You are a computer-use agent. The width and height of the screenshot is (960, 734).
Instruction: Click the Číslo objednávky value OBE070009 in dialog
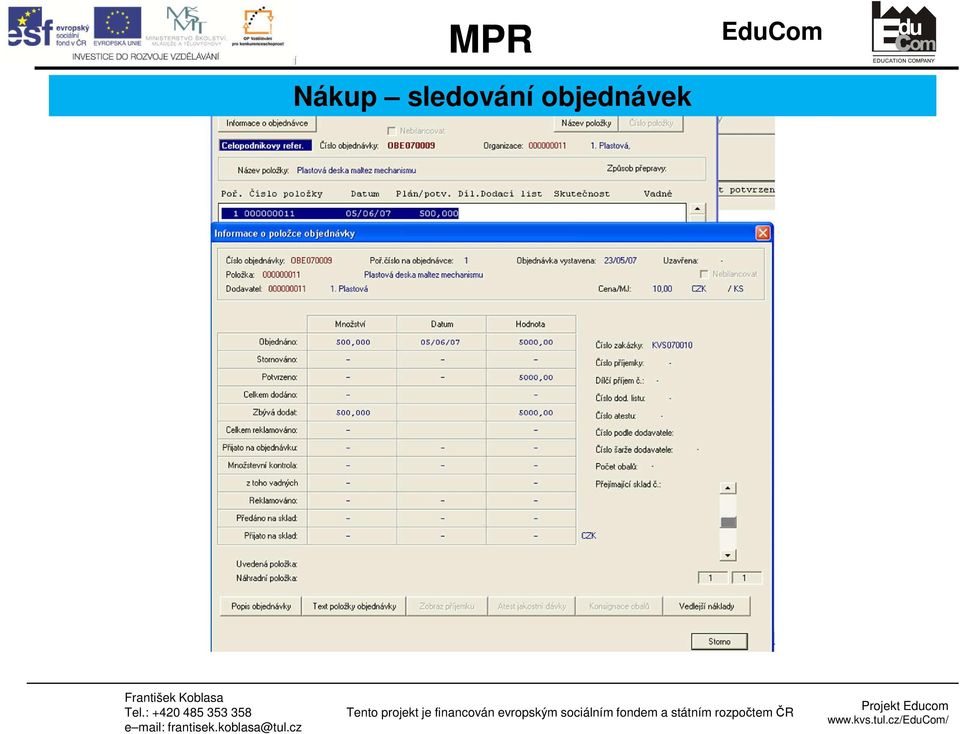click(311, 261)
